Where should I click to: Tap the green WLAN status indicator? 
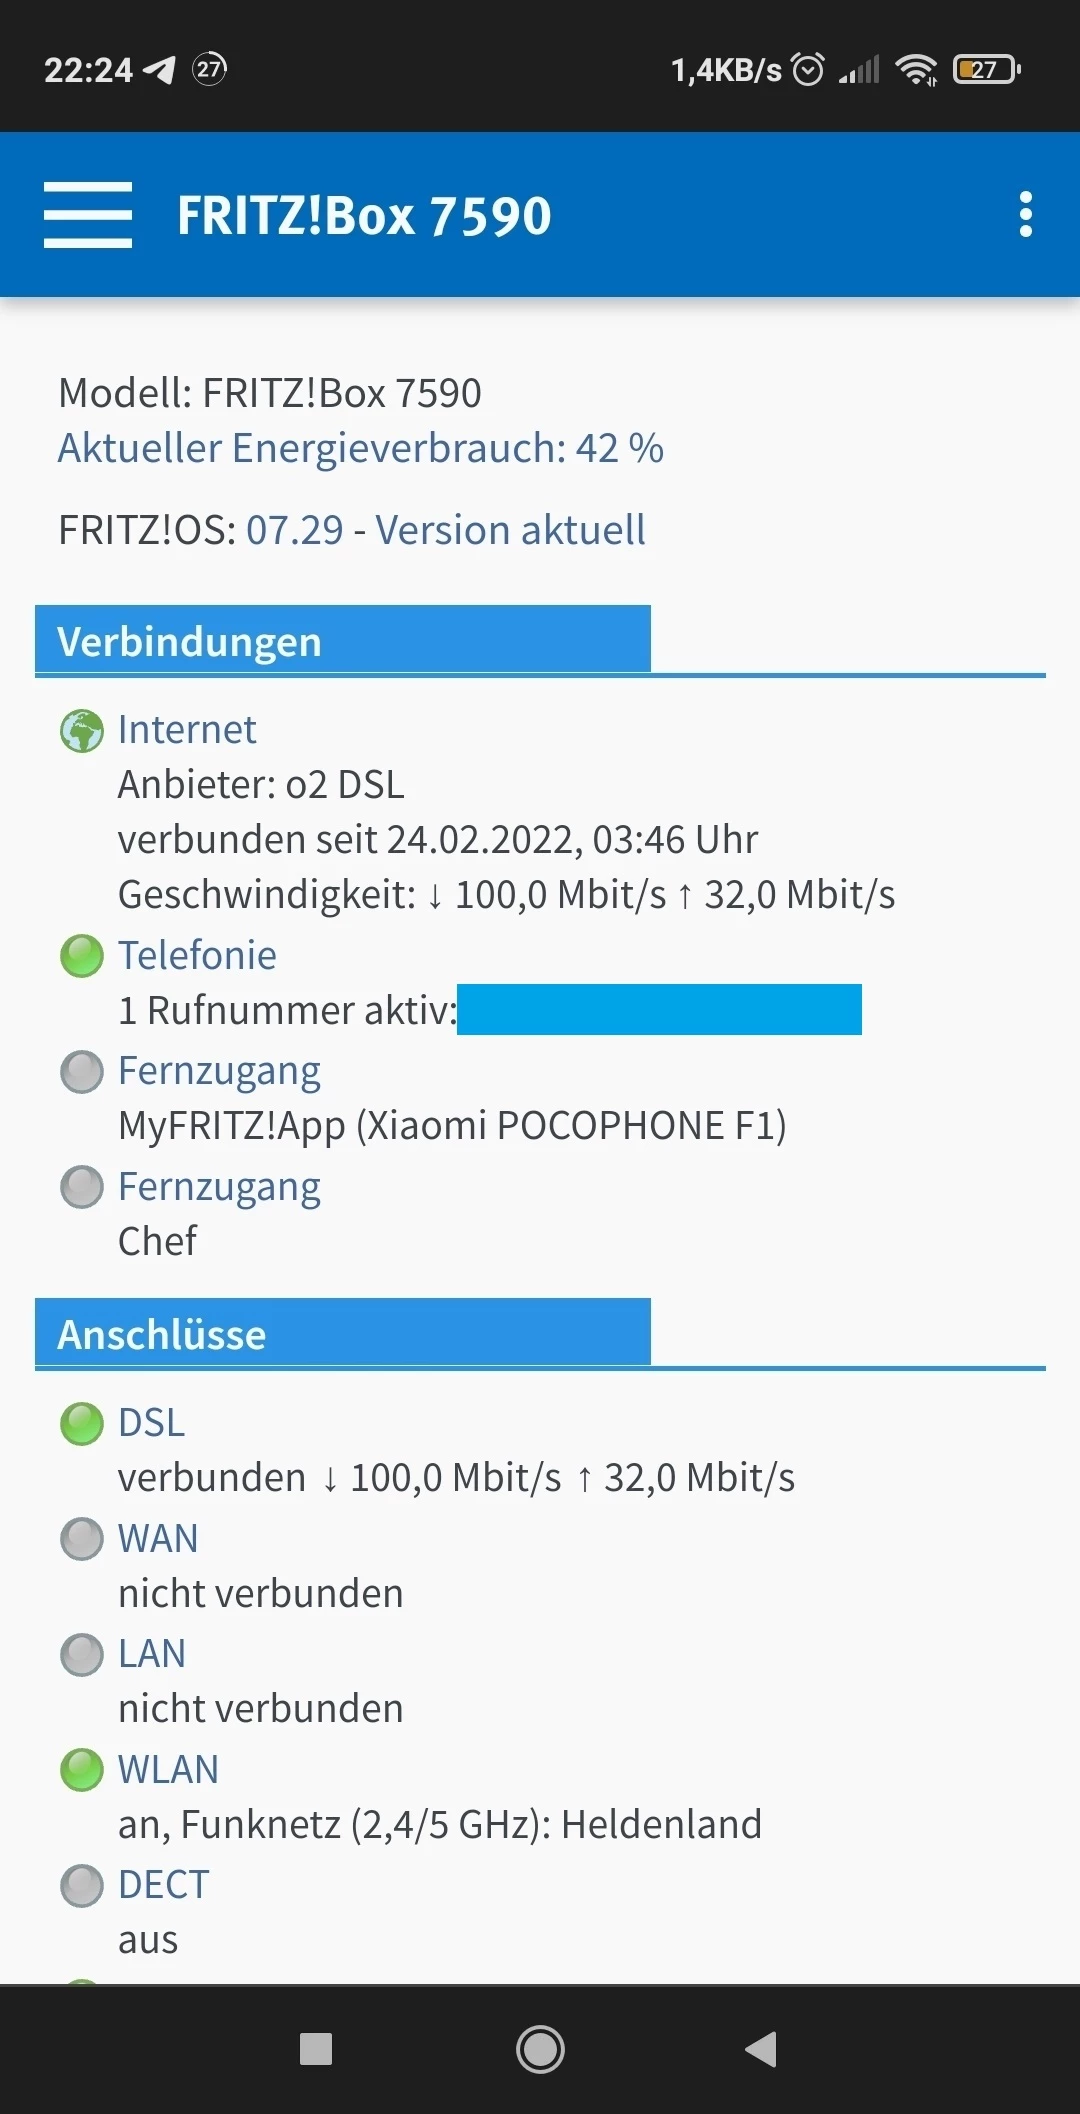[x=82, y=1770]
